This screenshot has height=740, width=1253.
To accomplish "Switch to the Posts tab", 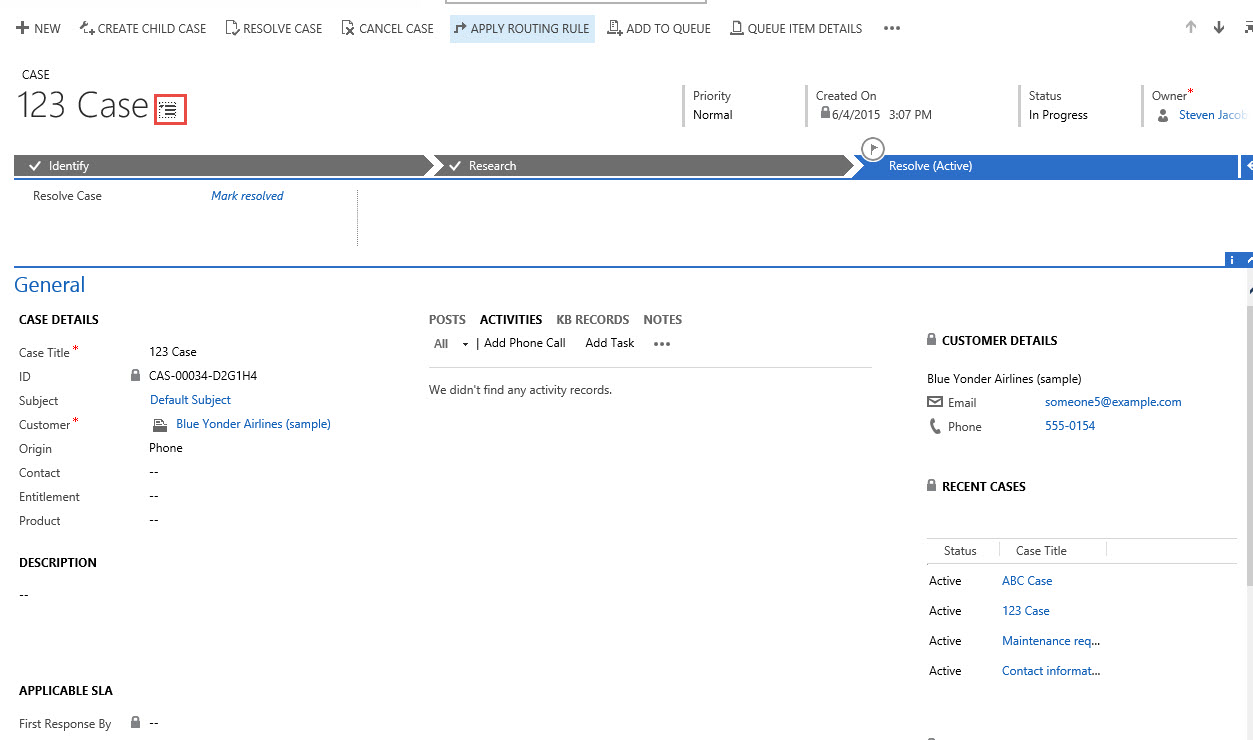I will (x=447, y=320).
